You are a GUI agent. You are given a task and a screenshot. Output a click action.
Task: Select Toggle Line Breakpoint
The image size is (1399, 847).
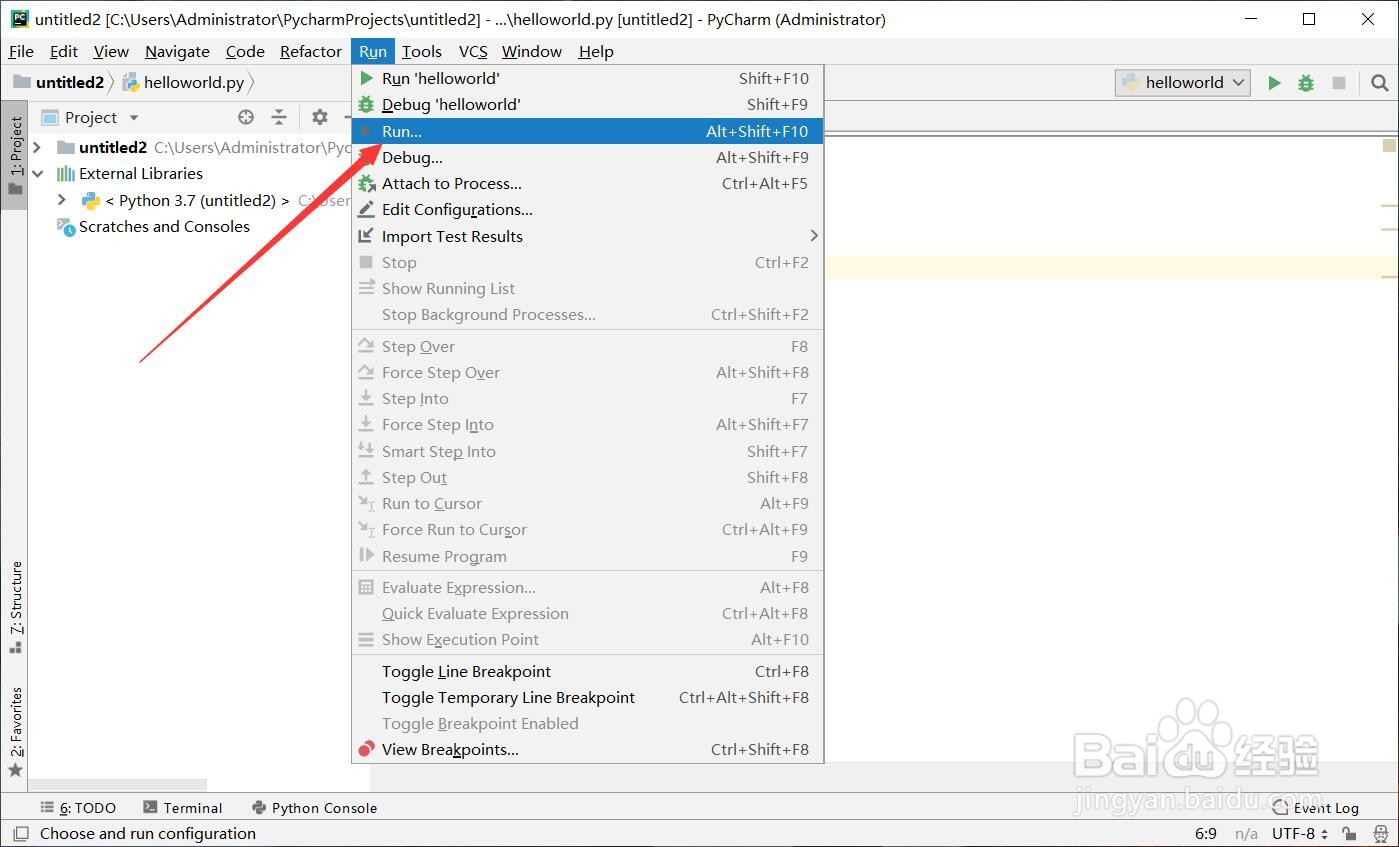588,671
